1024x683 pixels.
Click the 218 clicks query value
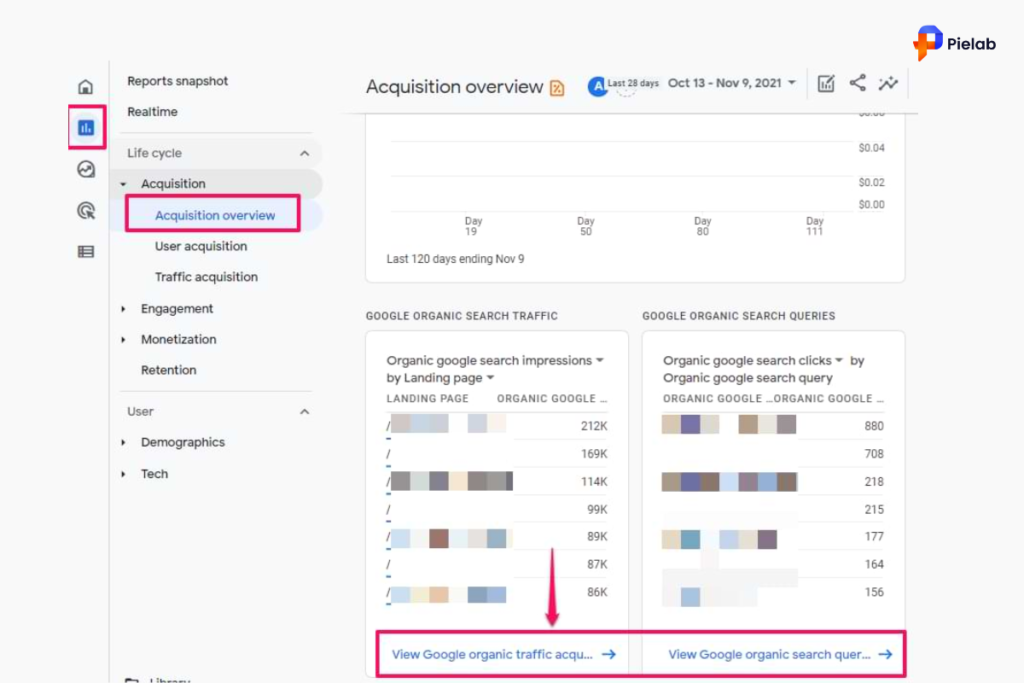pyautogui.click(x=874, y=482)
